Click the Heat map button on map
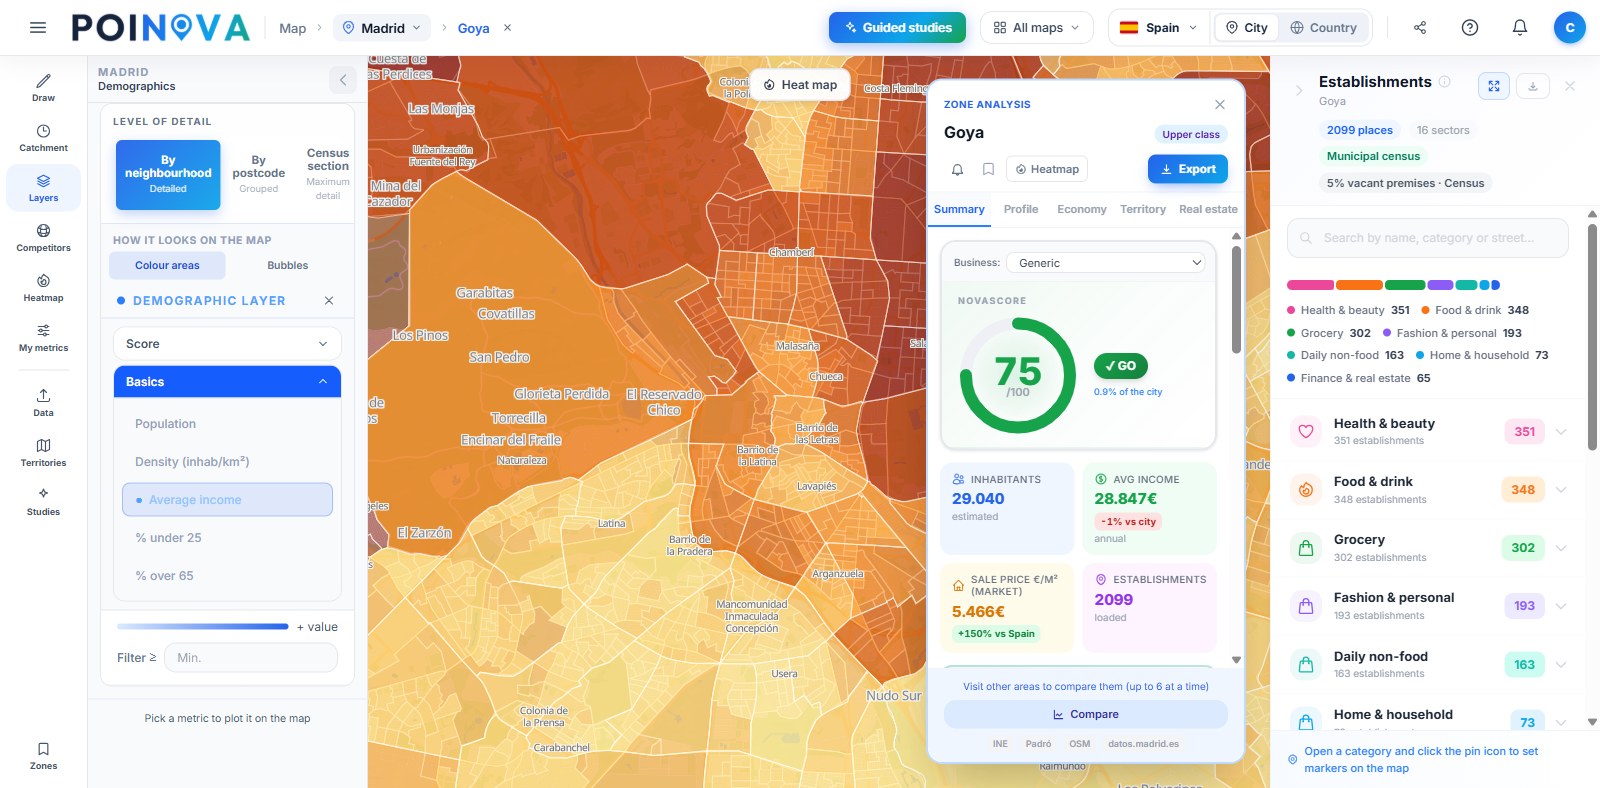Screen dimensions: 1600x788 coord(800,85)
